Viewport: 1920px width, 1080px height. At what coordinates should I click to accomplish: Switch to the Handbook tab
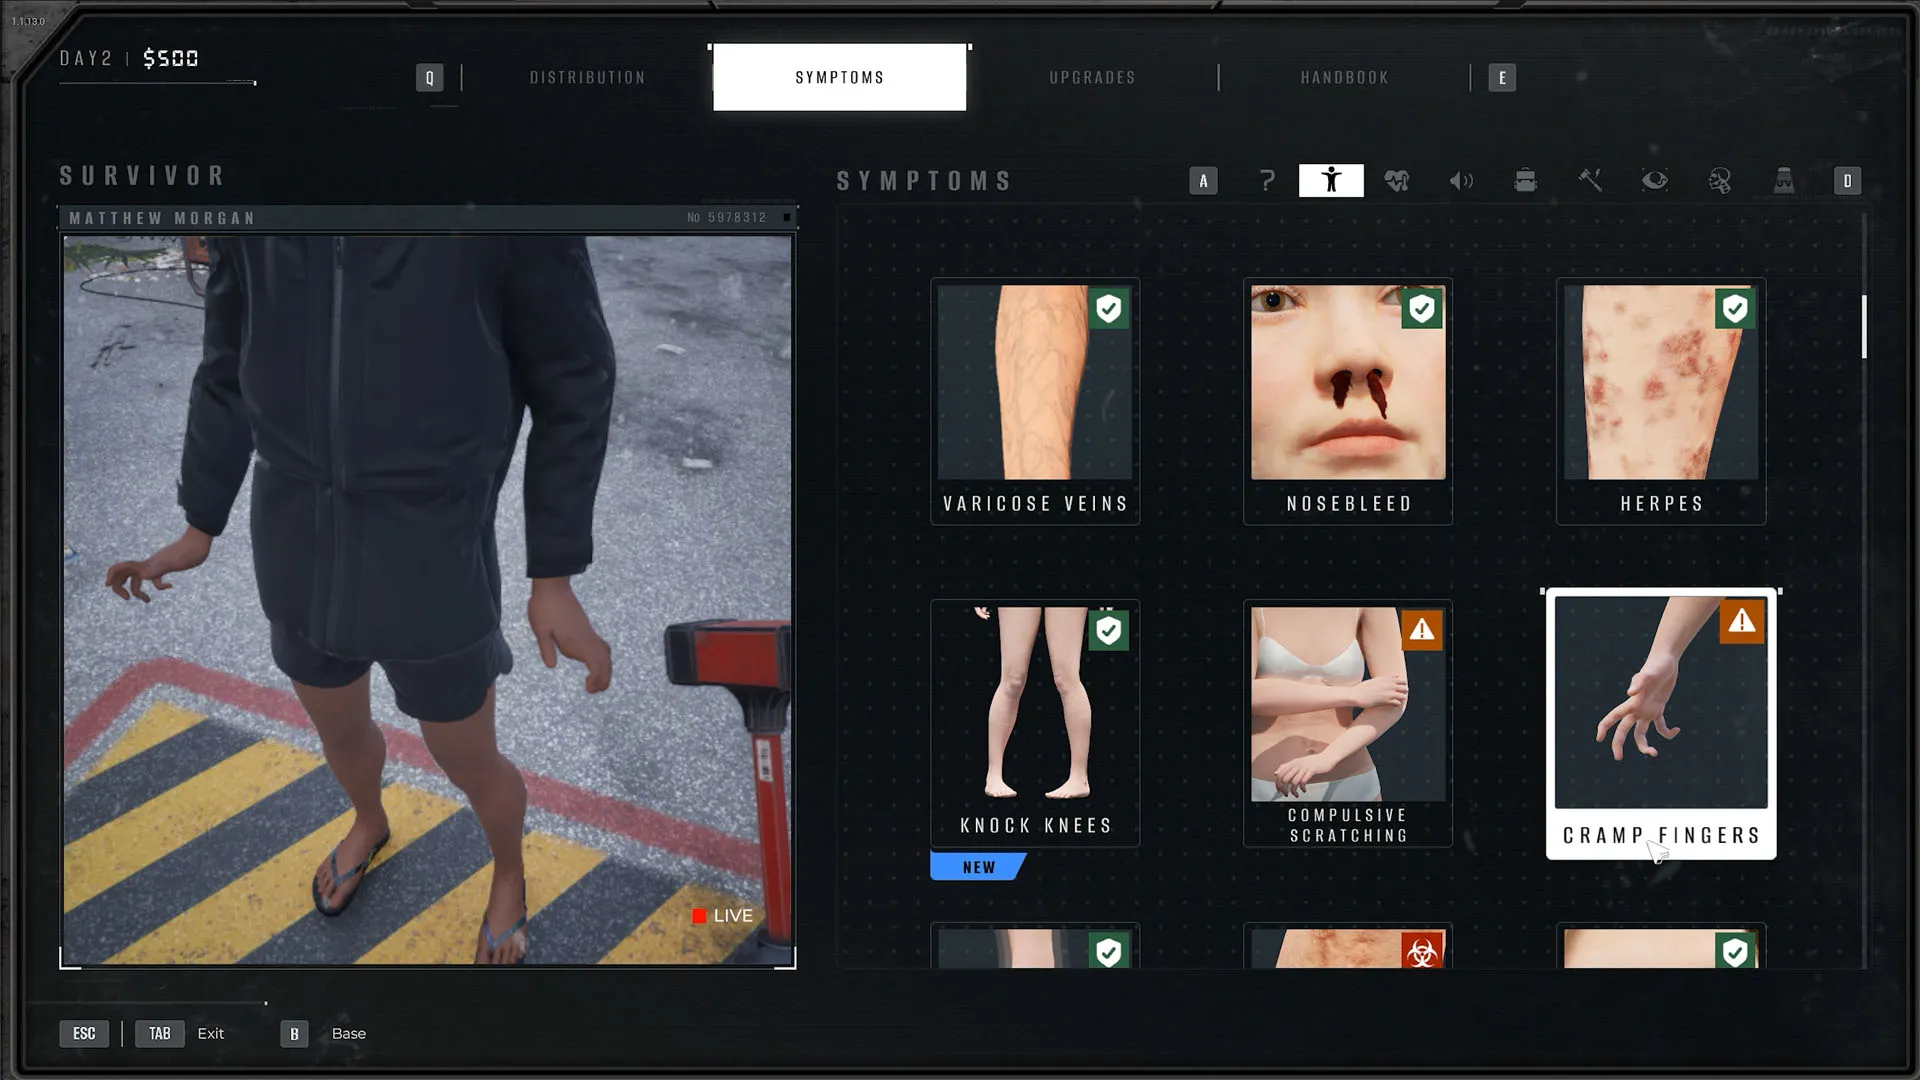[1344, 78]
